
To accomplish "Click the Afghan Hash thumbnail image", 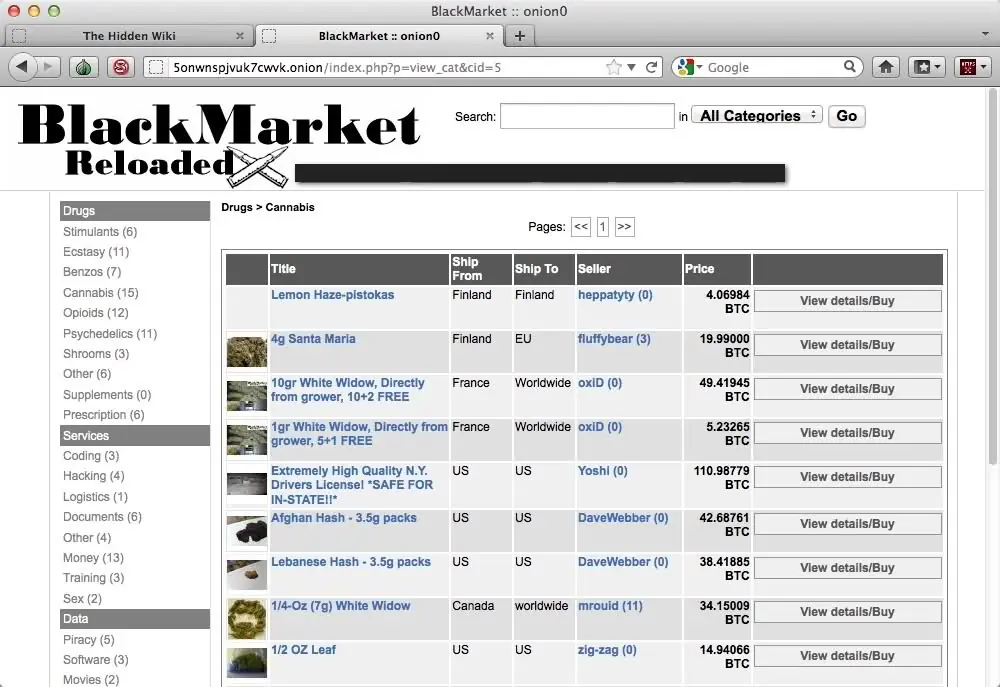I will click(247, 531).
